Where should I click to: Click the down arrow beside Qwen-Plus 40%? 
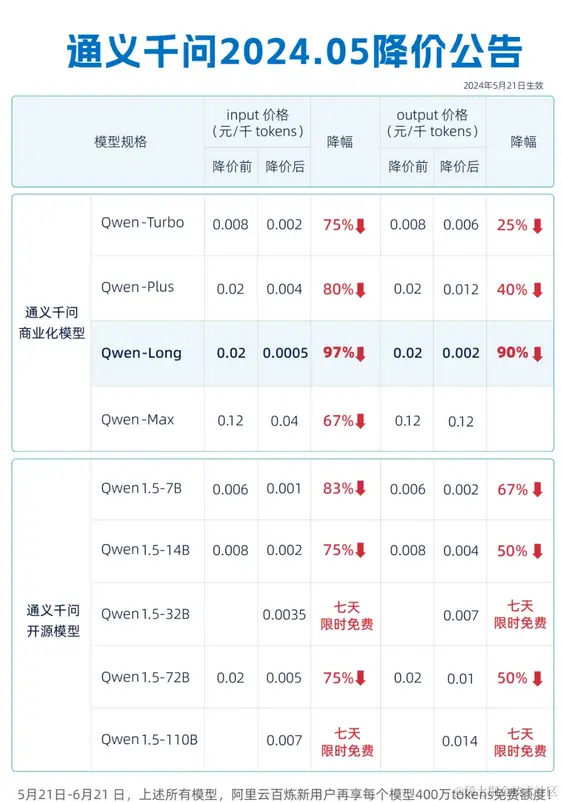[537, 290]
